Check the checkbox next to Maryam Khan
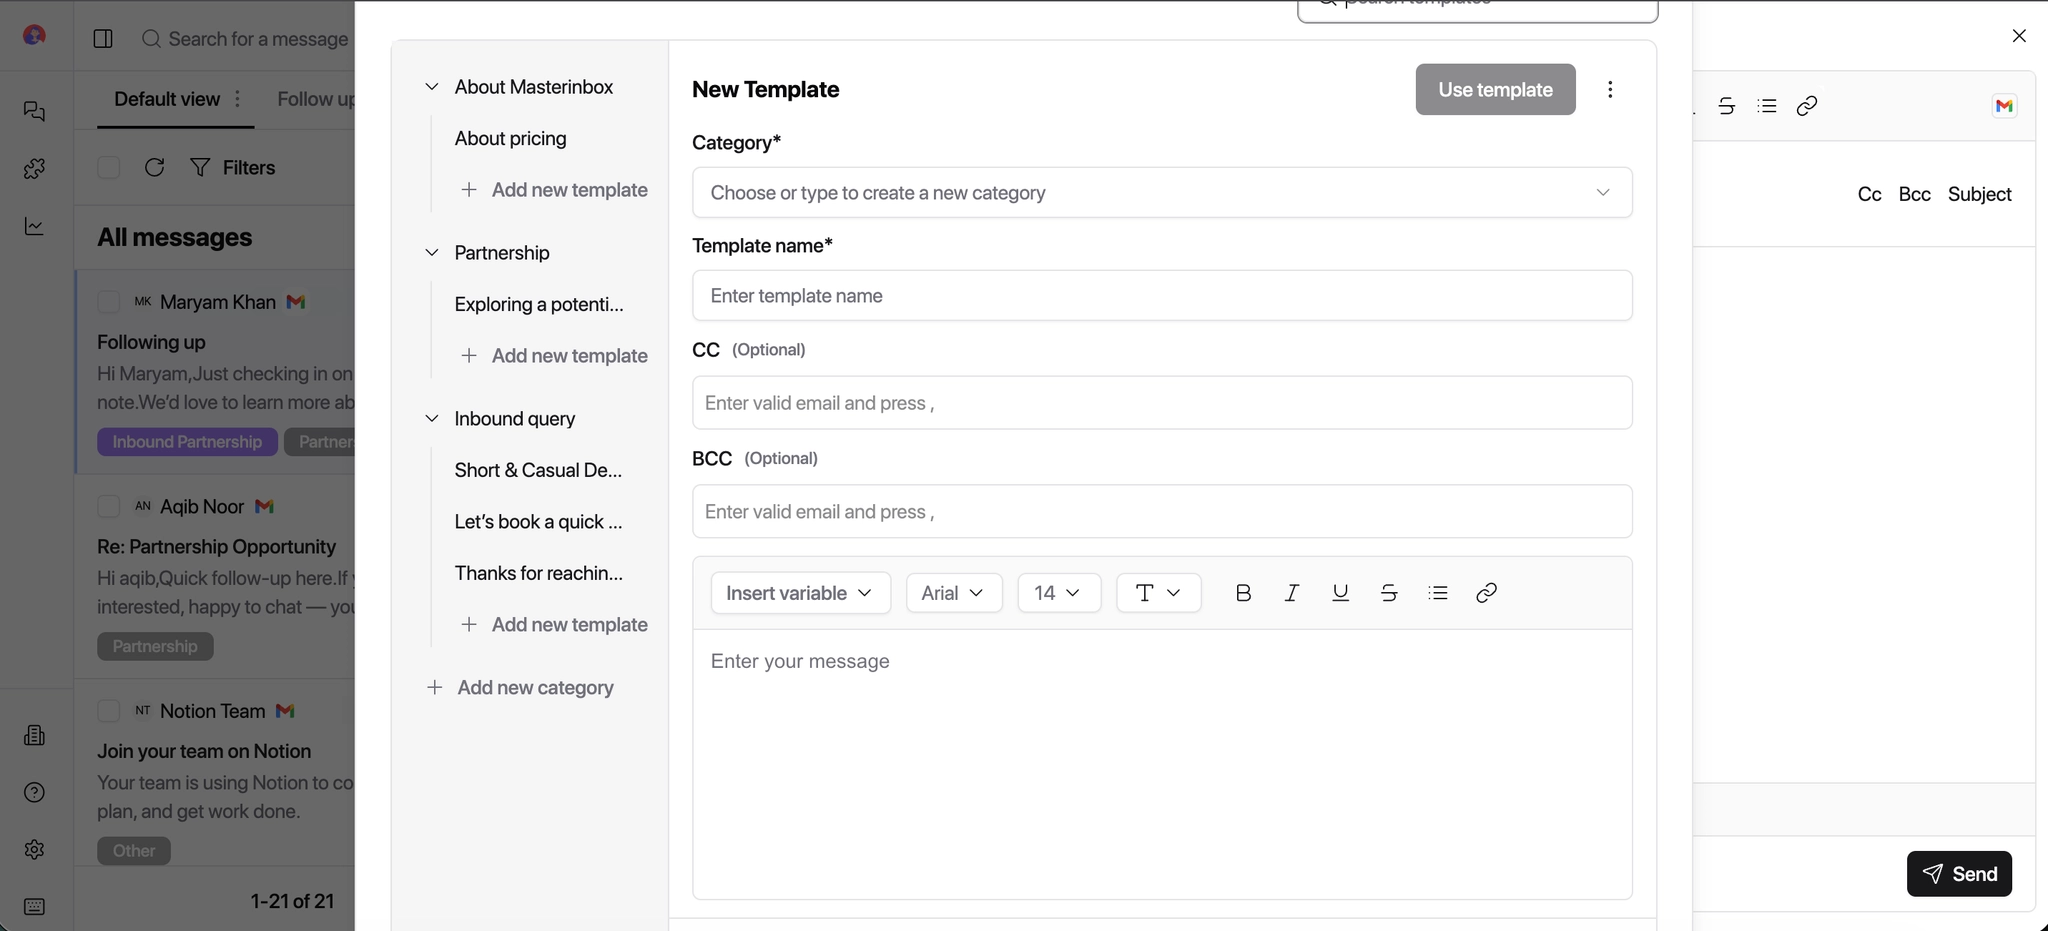This screenshot has height=931, width=2048. [109, 301]
